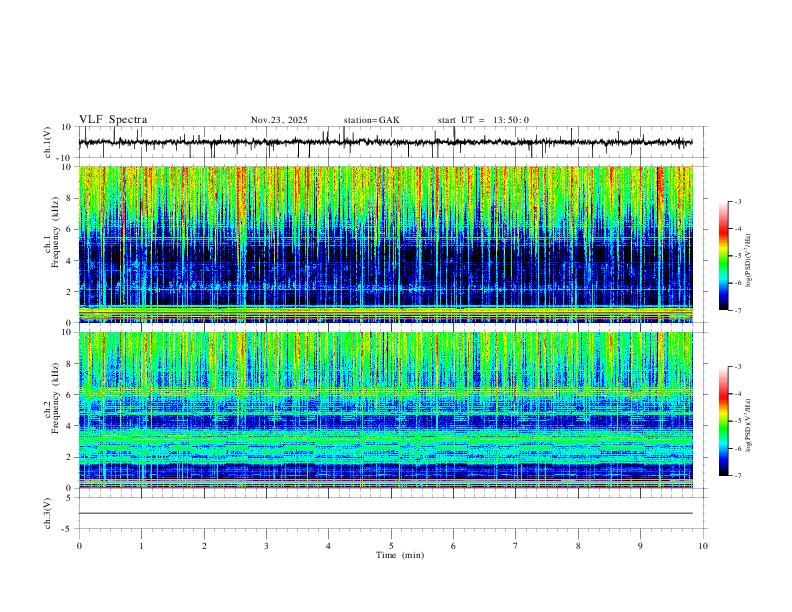
Task: Click the 'station=GAK' label
Action: click(372, 120)
